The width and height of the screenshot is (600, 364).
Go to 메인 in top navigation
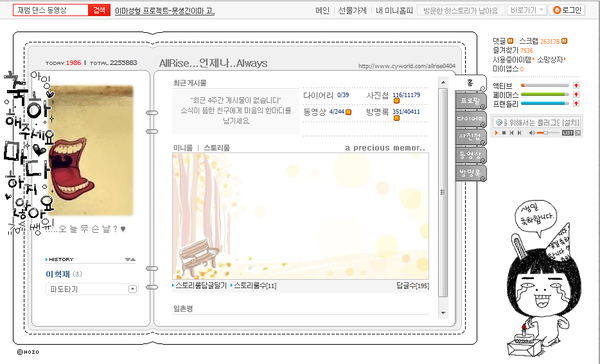click(x=322, y=11)
